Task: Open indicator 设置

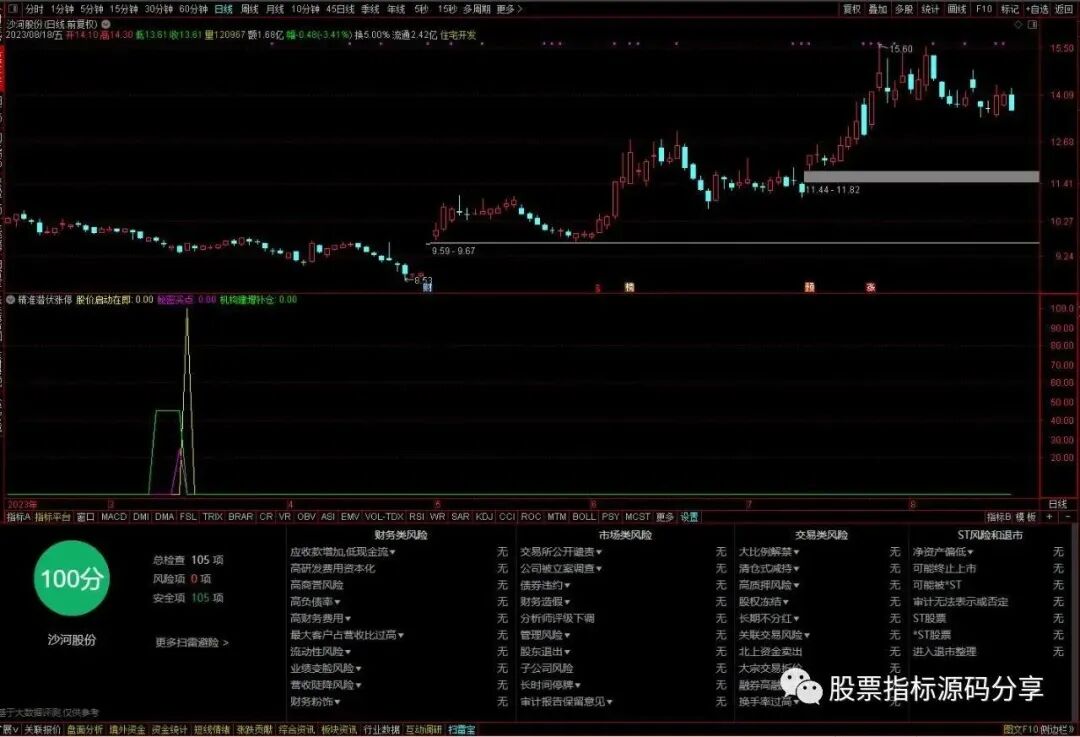Action: click(x=689, y=517)
